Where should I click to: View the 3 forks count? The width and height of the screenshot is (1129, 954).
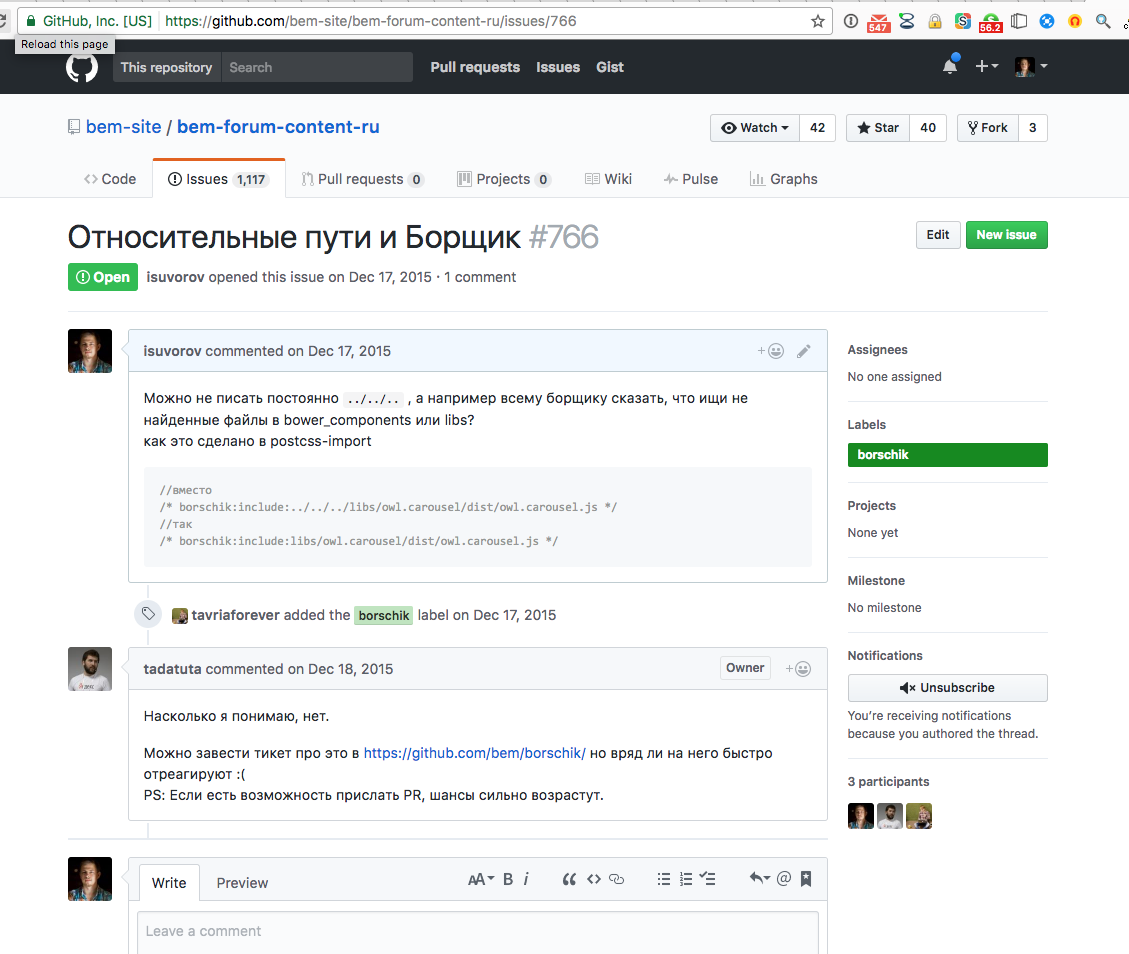(1033, 127)
